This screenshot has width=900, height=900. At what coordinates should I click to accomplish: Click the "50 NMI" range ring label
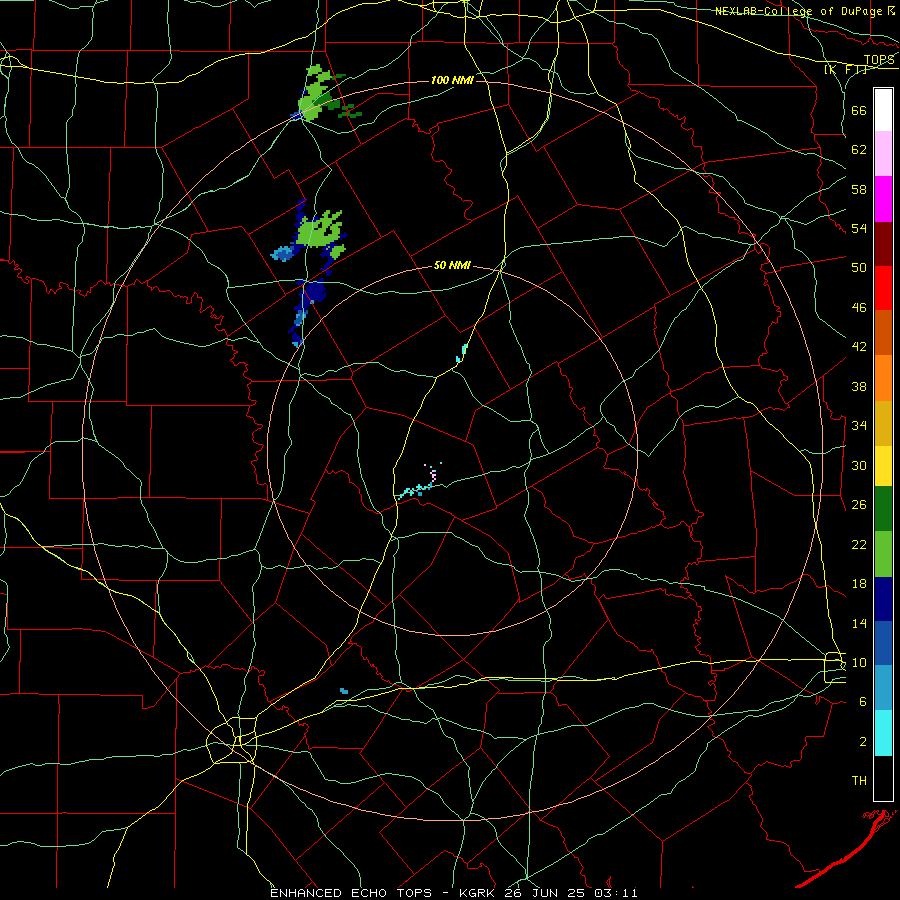[x=452, y=265]
